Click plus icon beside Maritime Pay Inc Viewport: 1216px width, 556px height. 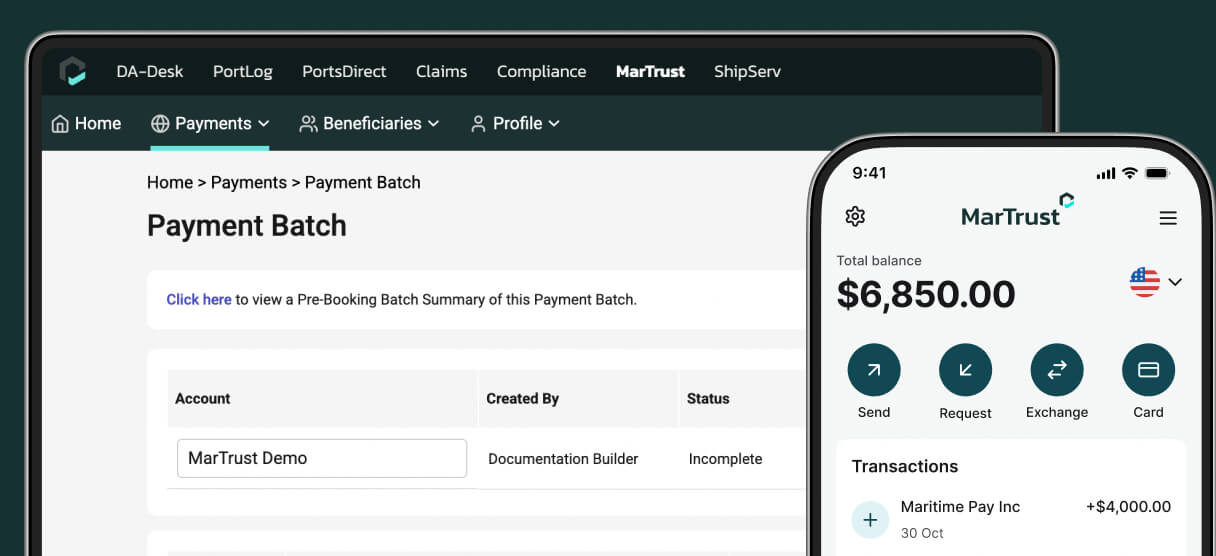pyautogui.click(x=869, y=520)
